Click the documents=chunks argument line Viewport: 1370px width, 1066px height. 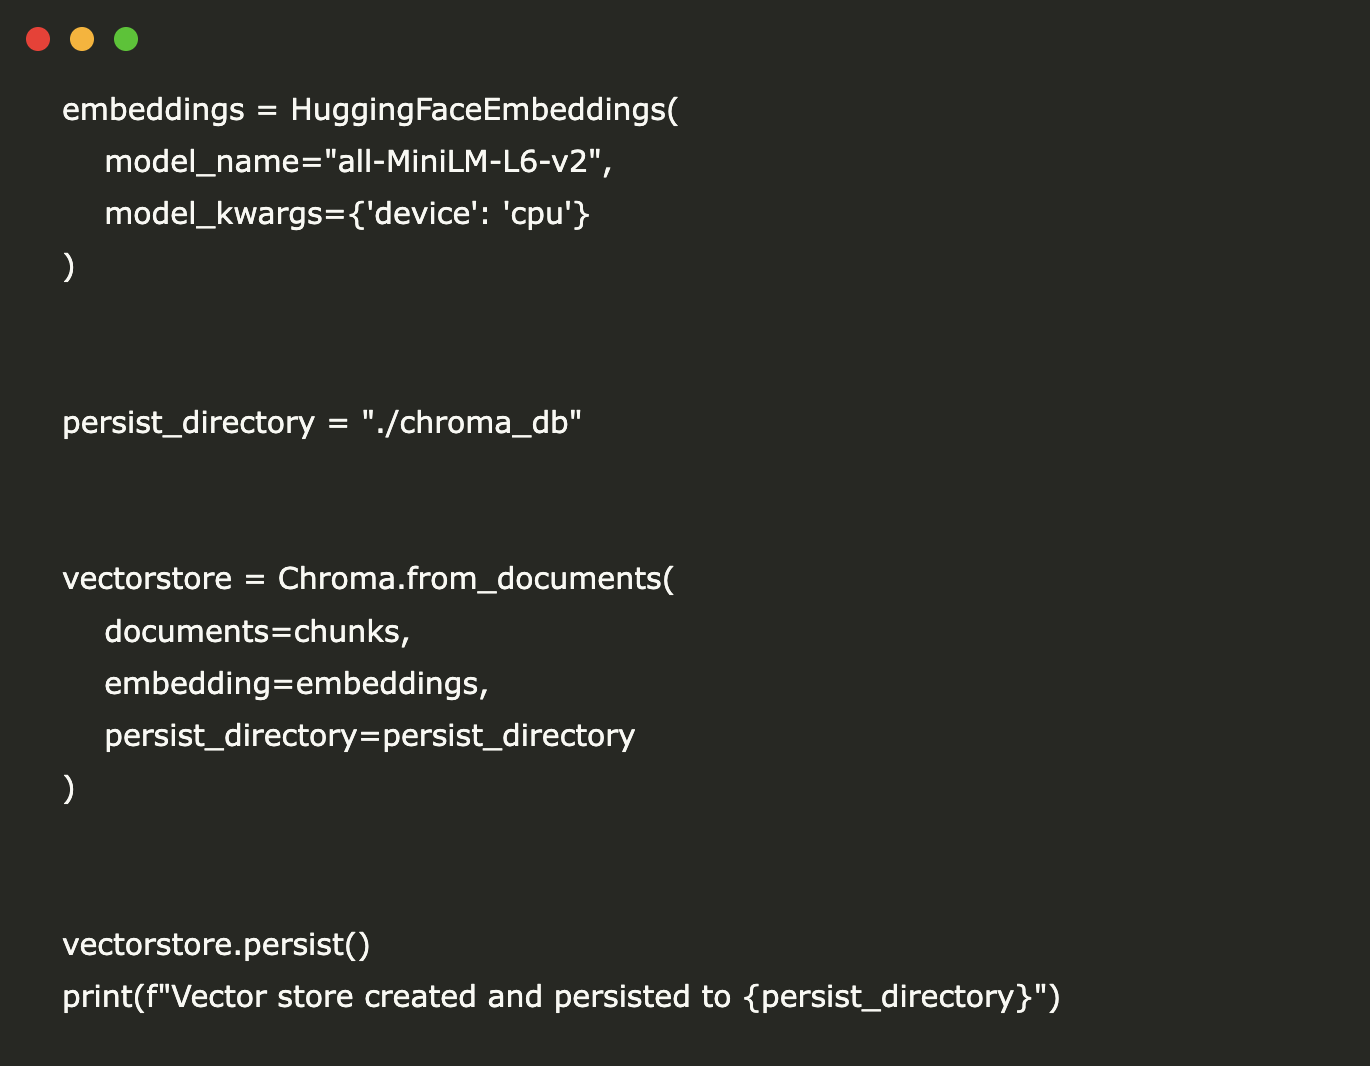[x=257, y=631]
